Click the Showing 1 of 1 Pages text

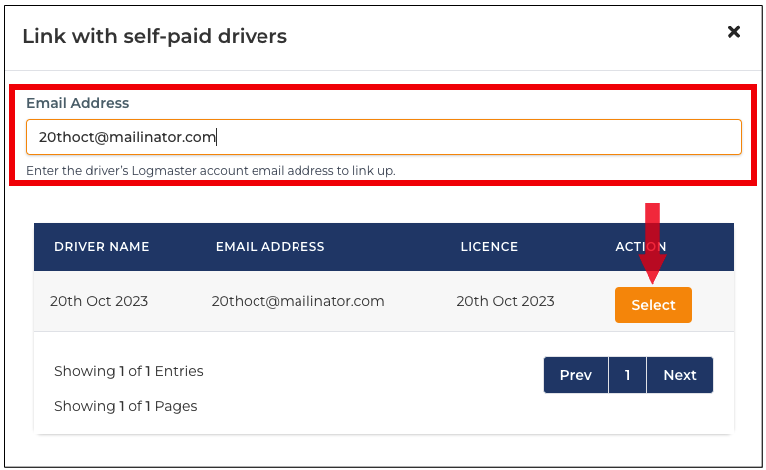point(126,406)
